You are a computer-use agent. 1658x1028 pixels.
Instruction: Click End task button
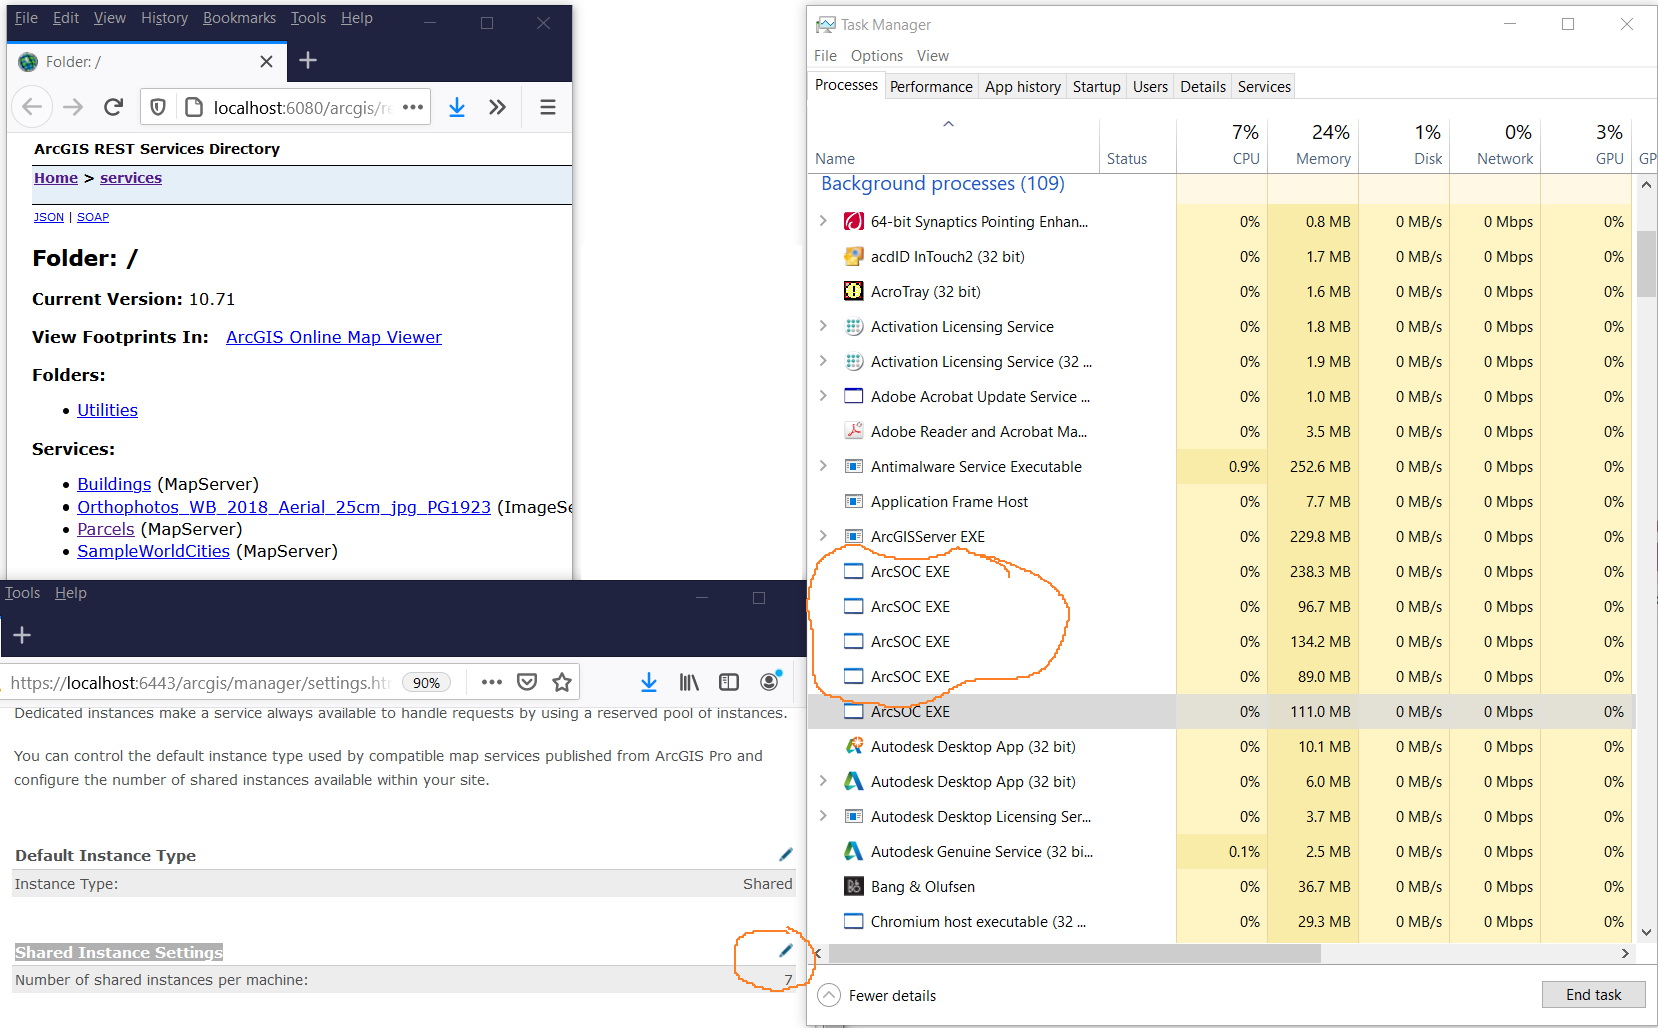(1594, 995)
